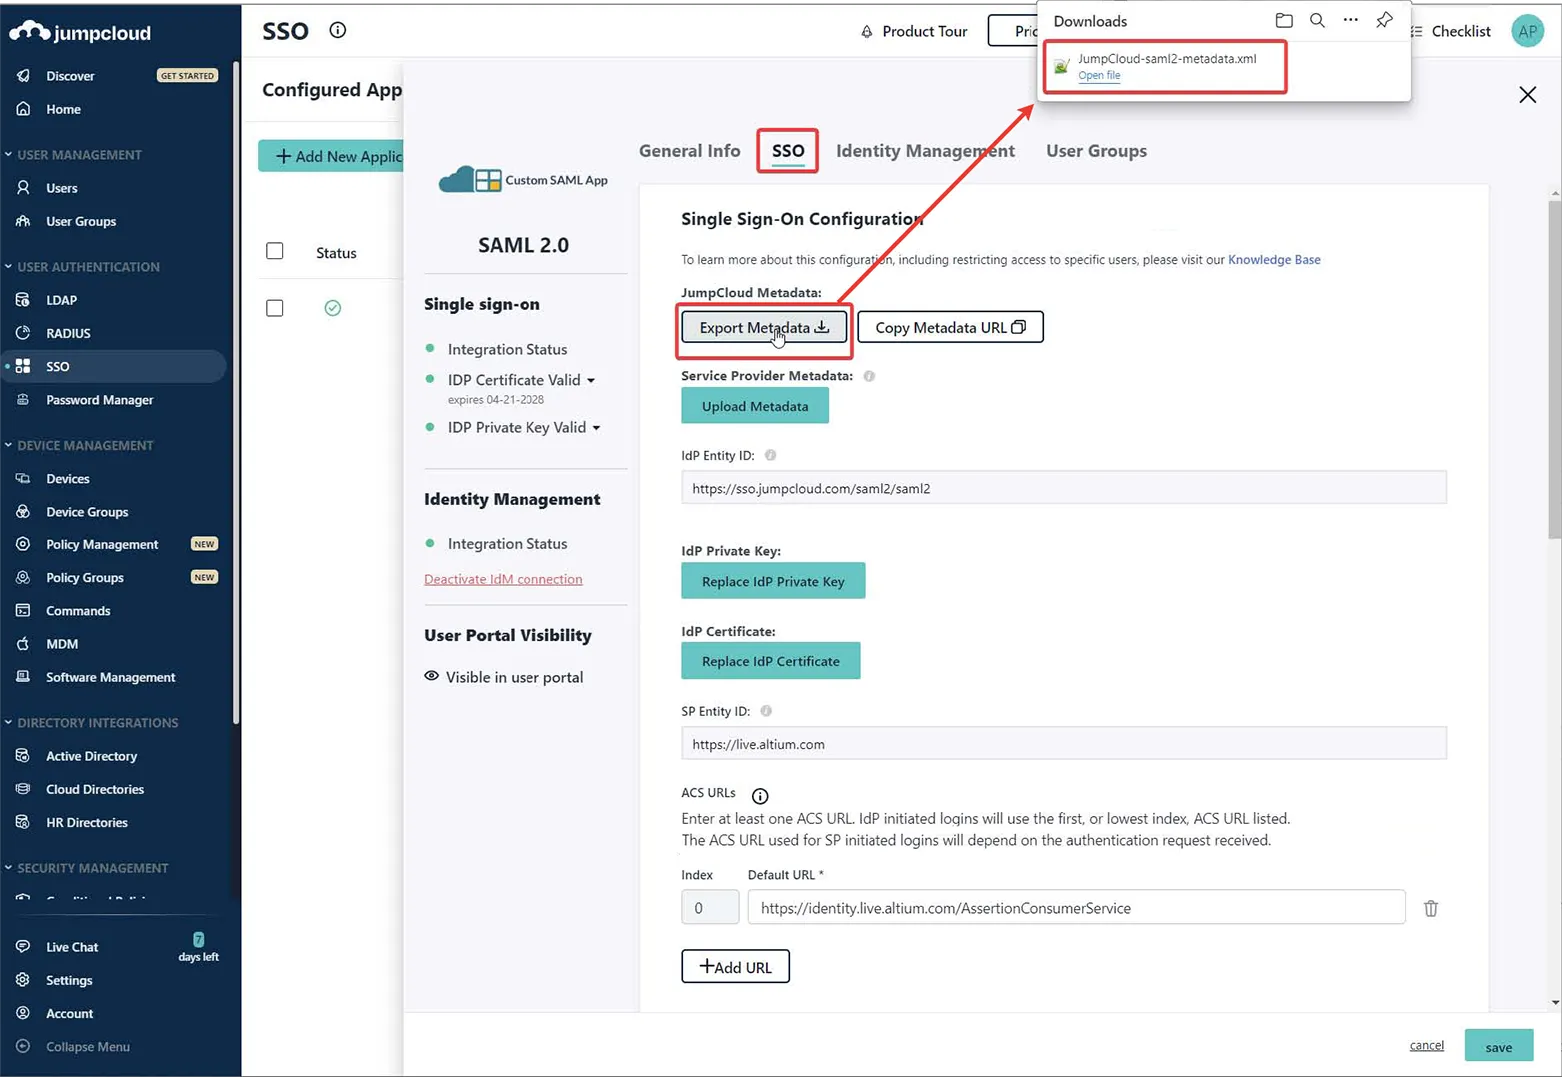Click the ACS URLs info icon

pyautogui.click(x=760, y=796)
